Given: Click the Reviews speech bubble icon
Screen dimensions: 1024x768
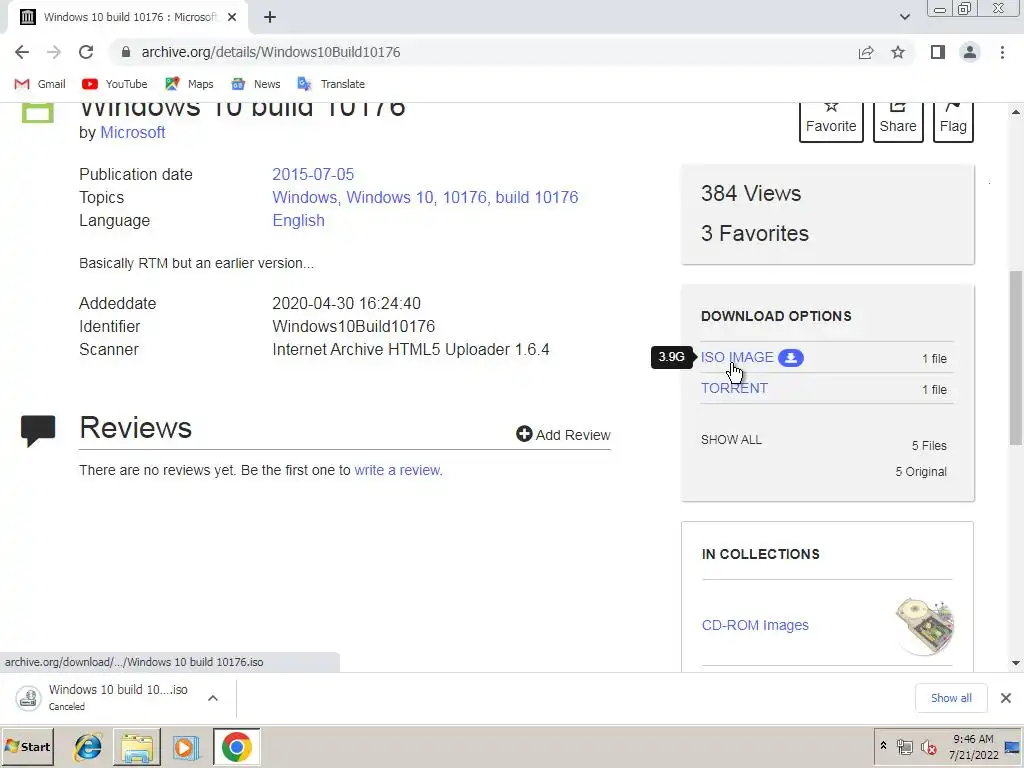Looking at the screenshot, I should click(38, 430).
